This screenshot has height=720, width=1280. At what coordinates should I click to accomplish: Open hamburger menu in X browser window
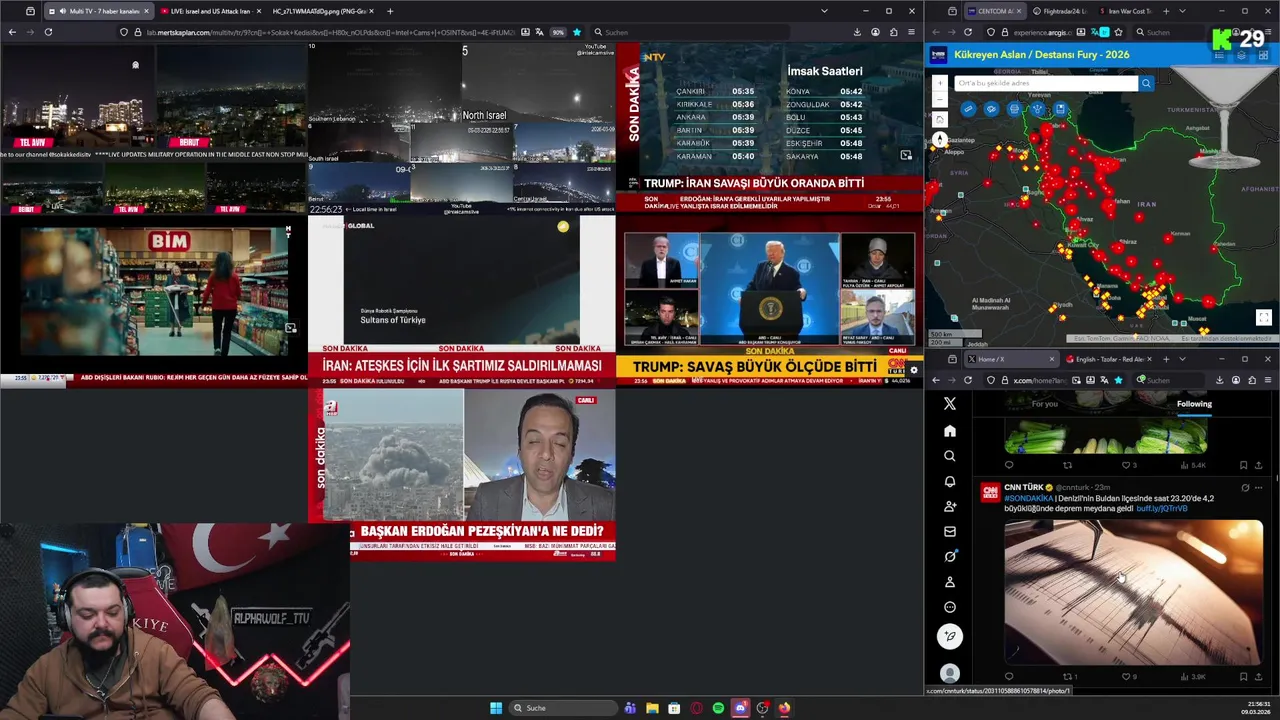point(1268,380)
